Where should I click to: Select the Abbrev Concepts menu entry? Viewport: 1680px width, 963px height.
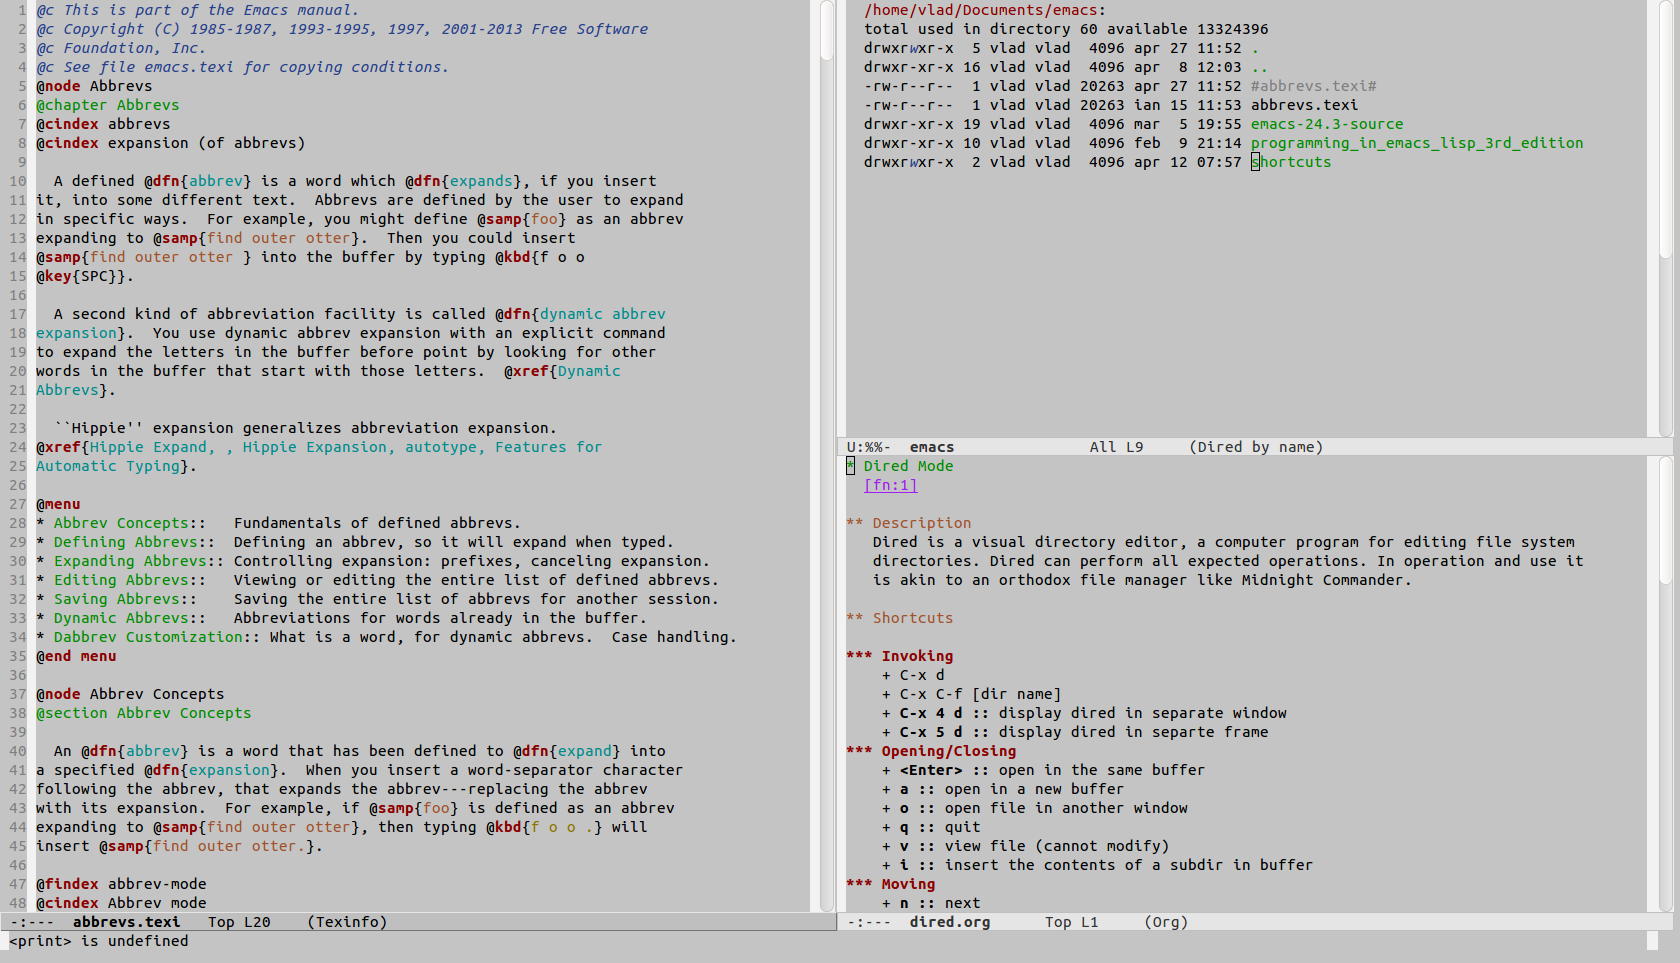(x=121, y=523)
